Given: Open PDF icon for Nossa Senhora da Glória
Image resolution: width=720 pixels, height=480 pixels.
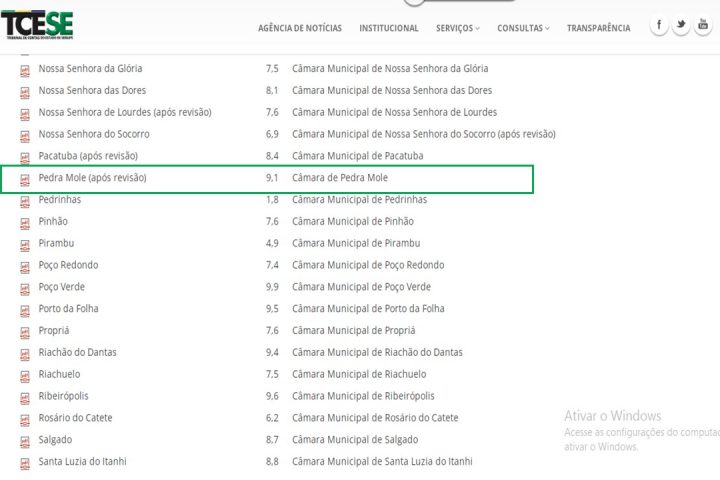Looking at the screenshot, I should click(x=25, y=69).
